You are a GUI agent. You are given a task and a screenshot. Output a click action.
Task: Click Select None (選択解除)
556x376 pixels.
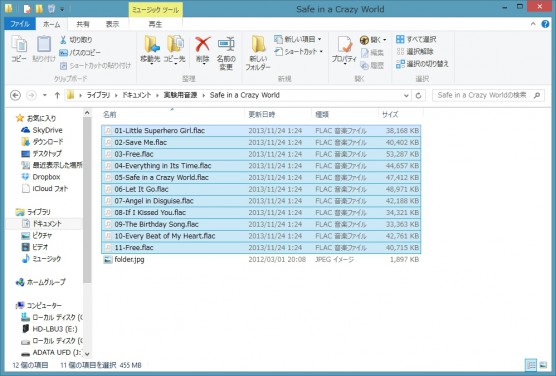point(415,51)
